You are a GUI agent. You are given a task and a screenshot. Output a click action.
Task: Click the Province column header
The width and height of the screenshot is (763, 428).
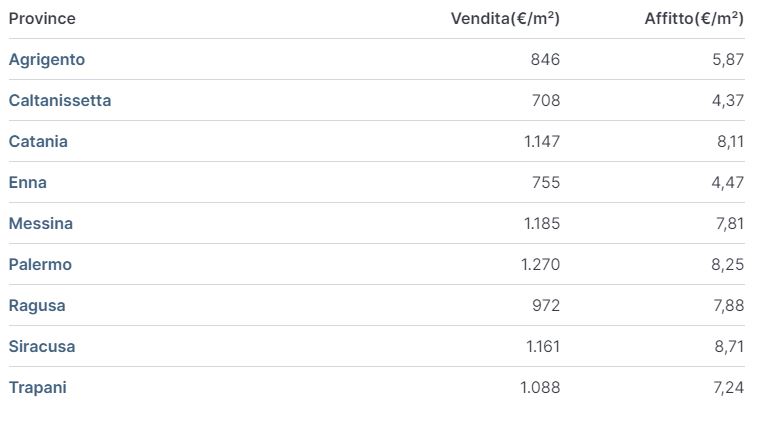(42, 19)
